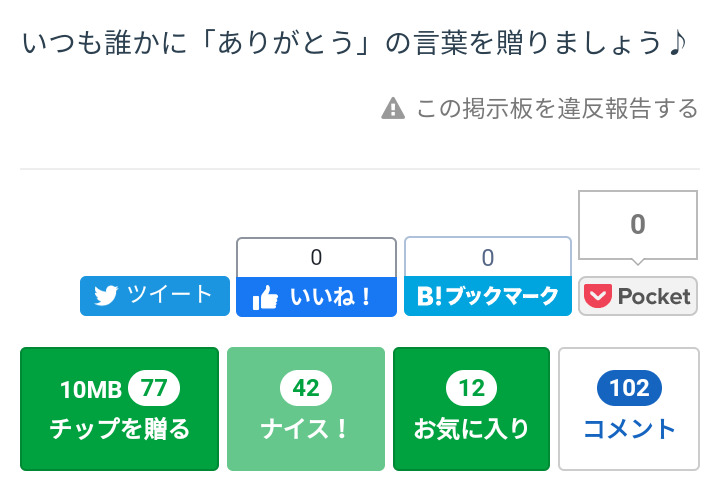
Task: Click the like count bubble above いいね！
Action: (316, 257)
